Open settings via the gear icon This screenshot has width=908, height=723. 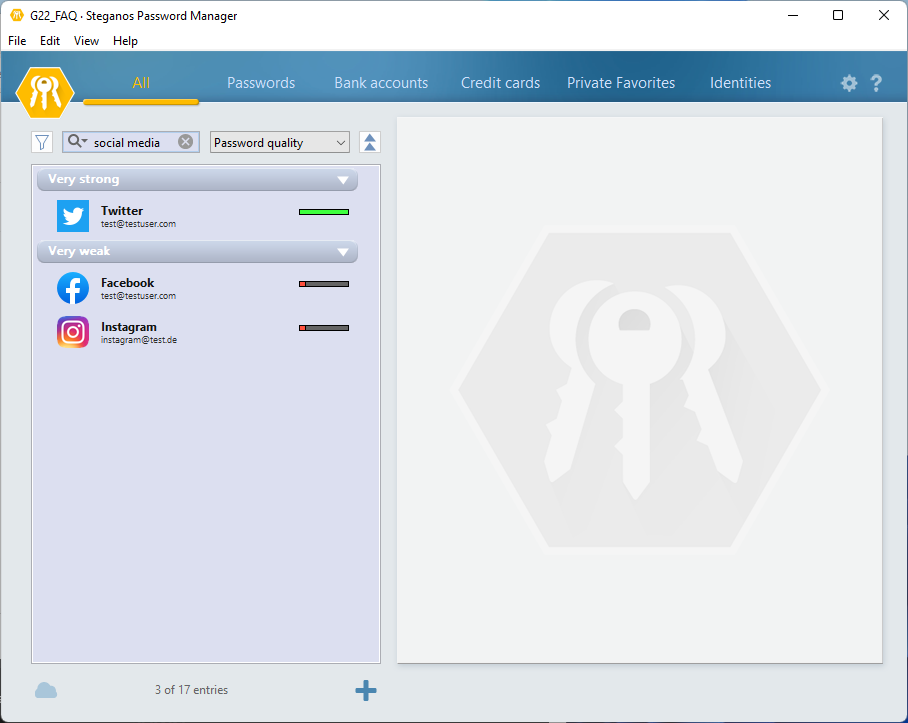(849, 84)
